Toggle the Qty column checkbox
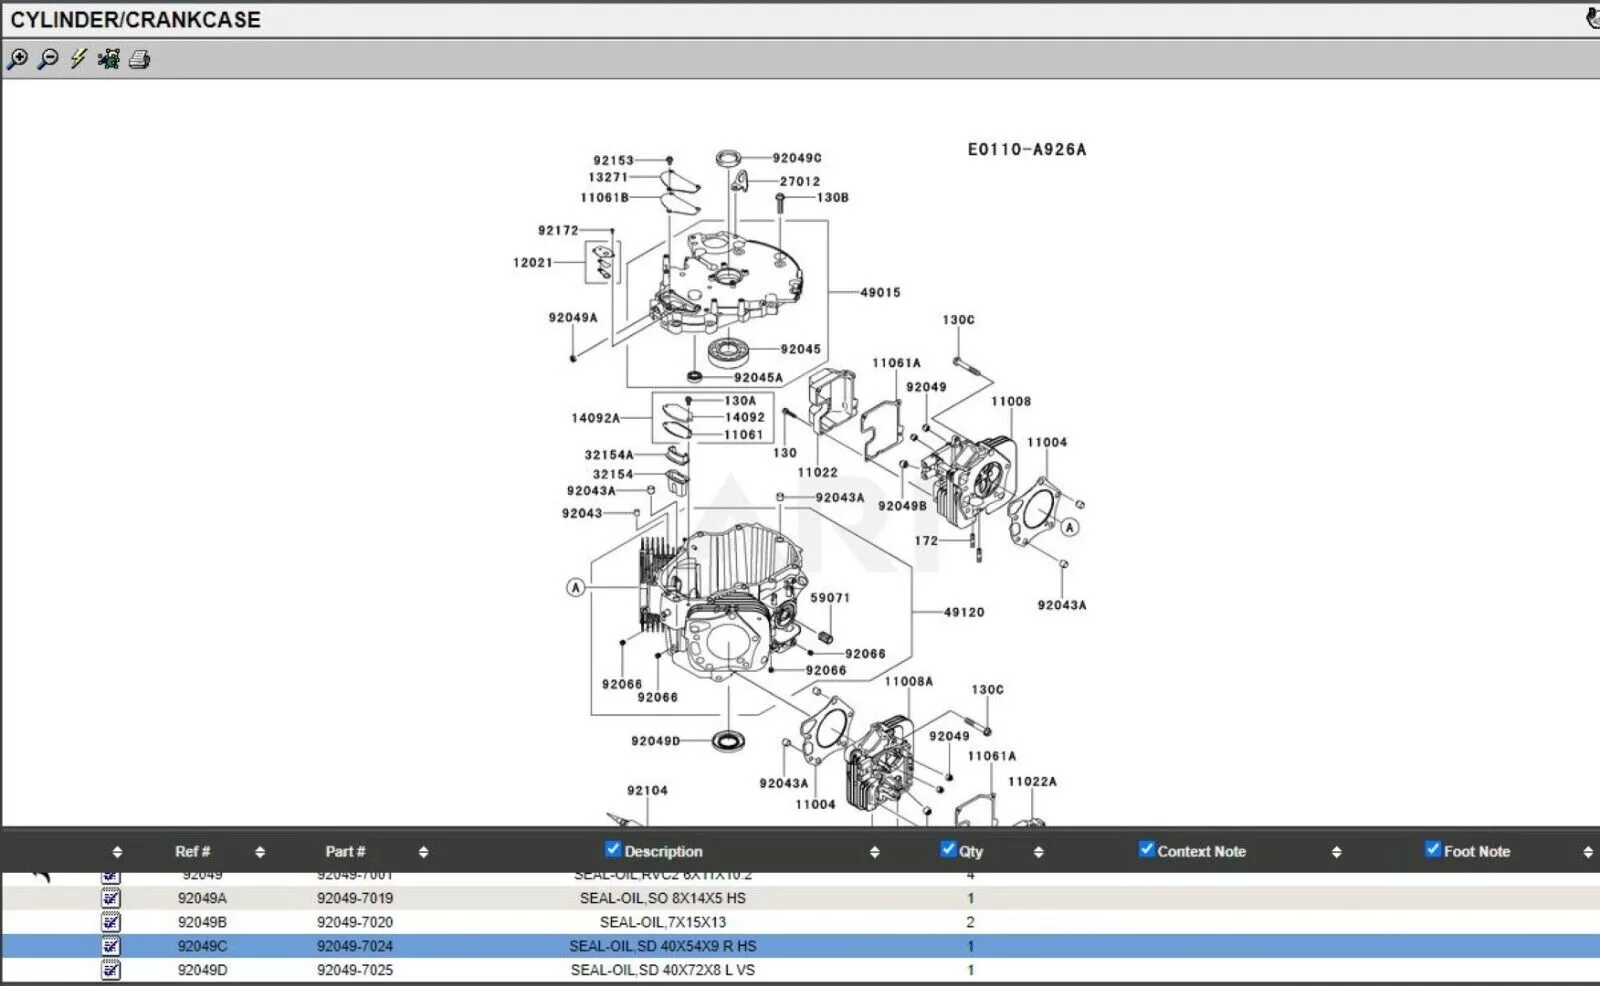 click(948, 849)
